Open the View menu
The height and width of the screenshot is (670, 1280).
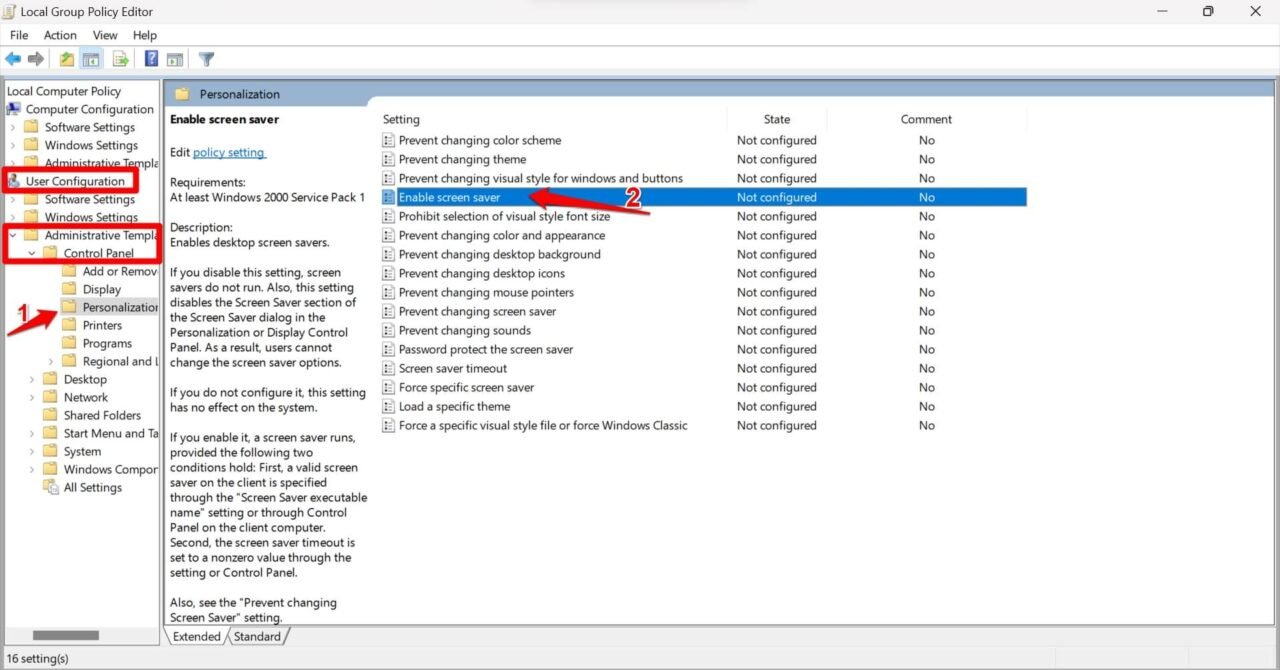pyautogui.click(x=104, y=34)
